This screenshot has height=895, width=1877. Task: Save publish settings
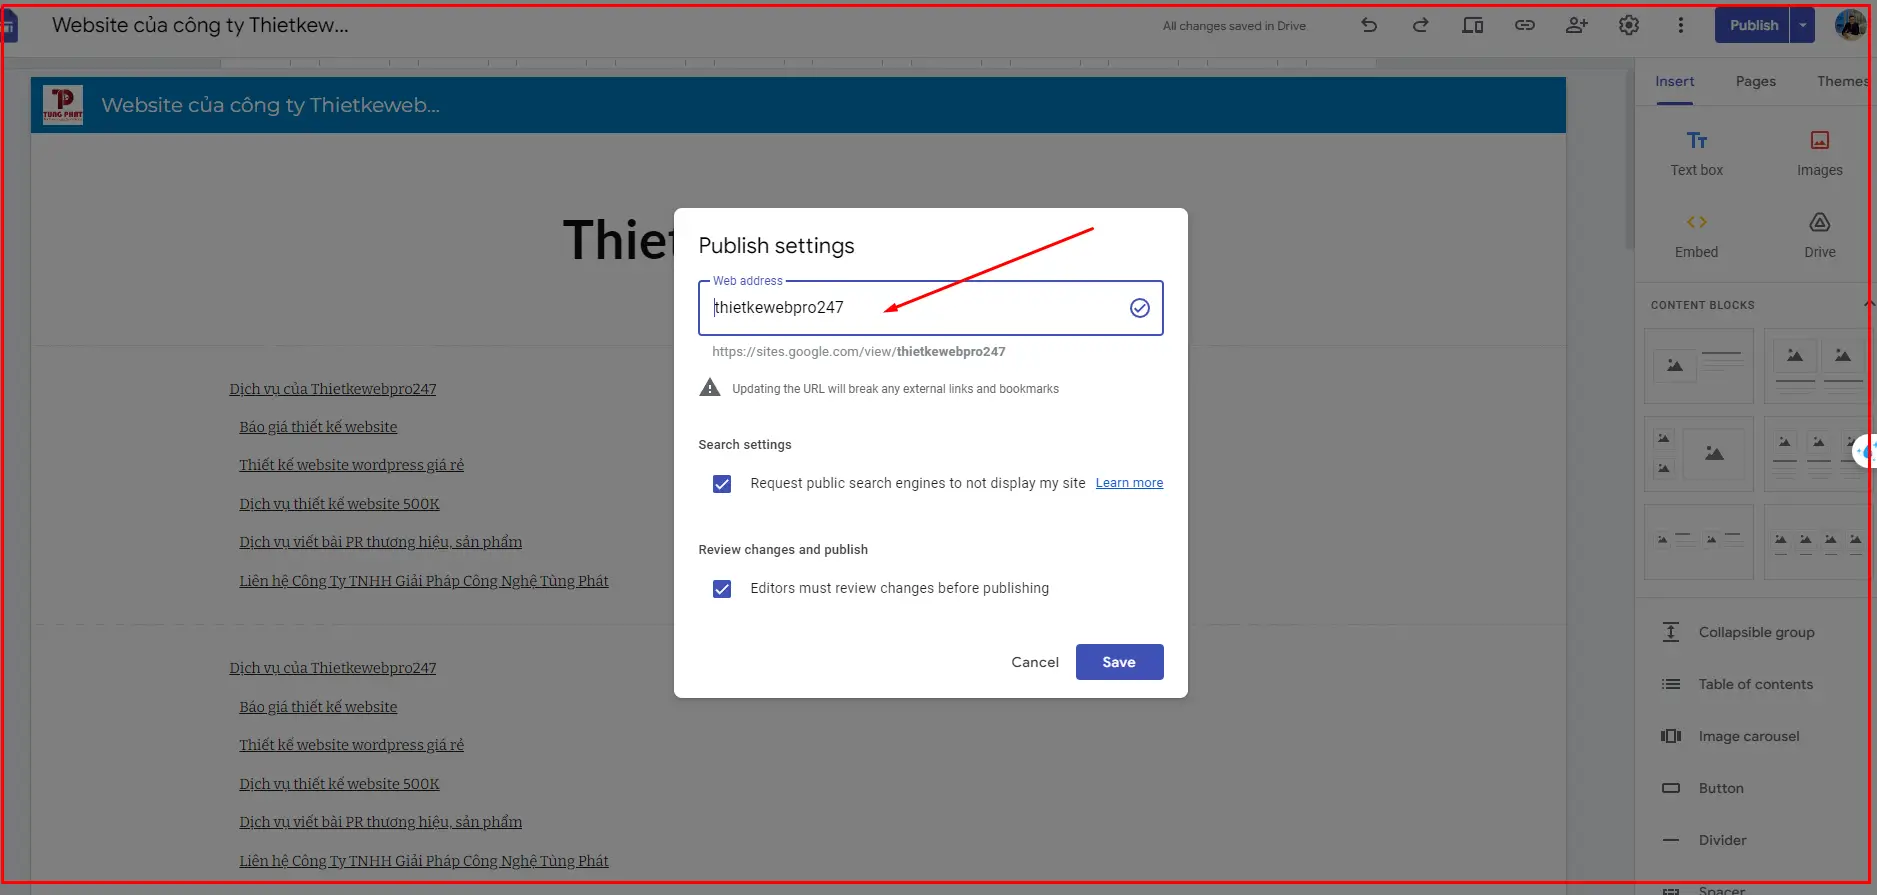(x=1119, y=662)
